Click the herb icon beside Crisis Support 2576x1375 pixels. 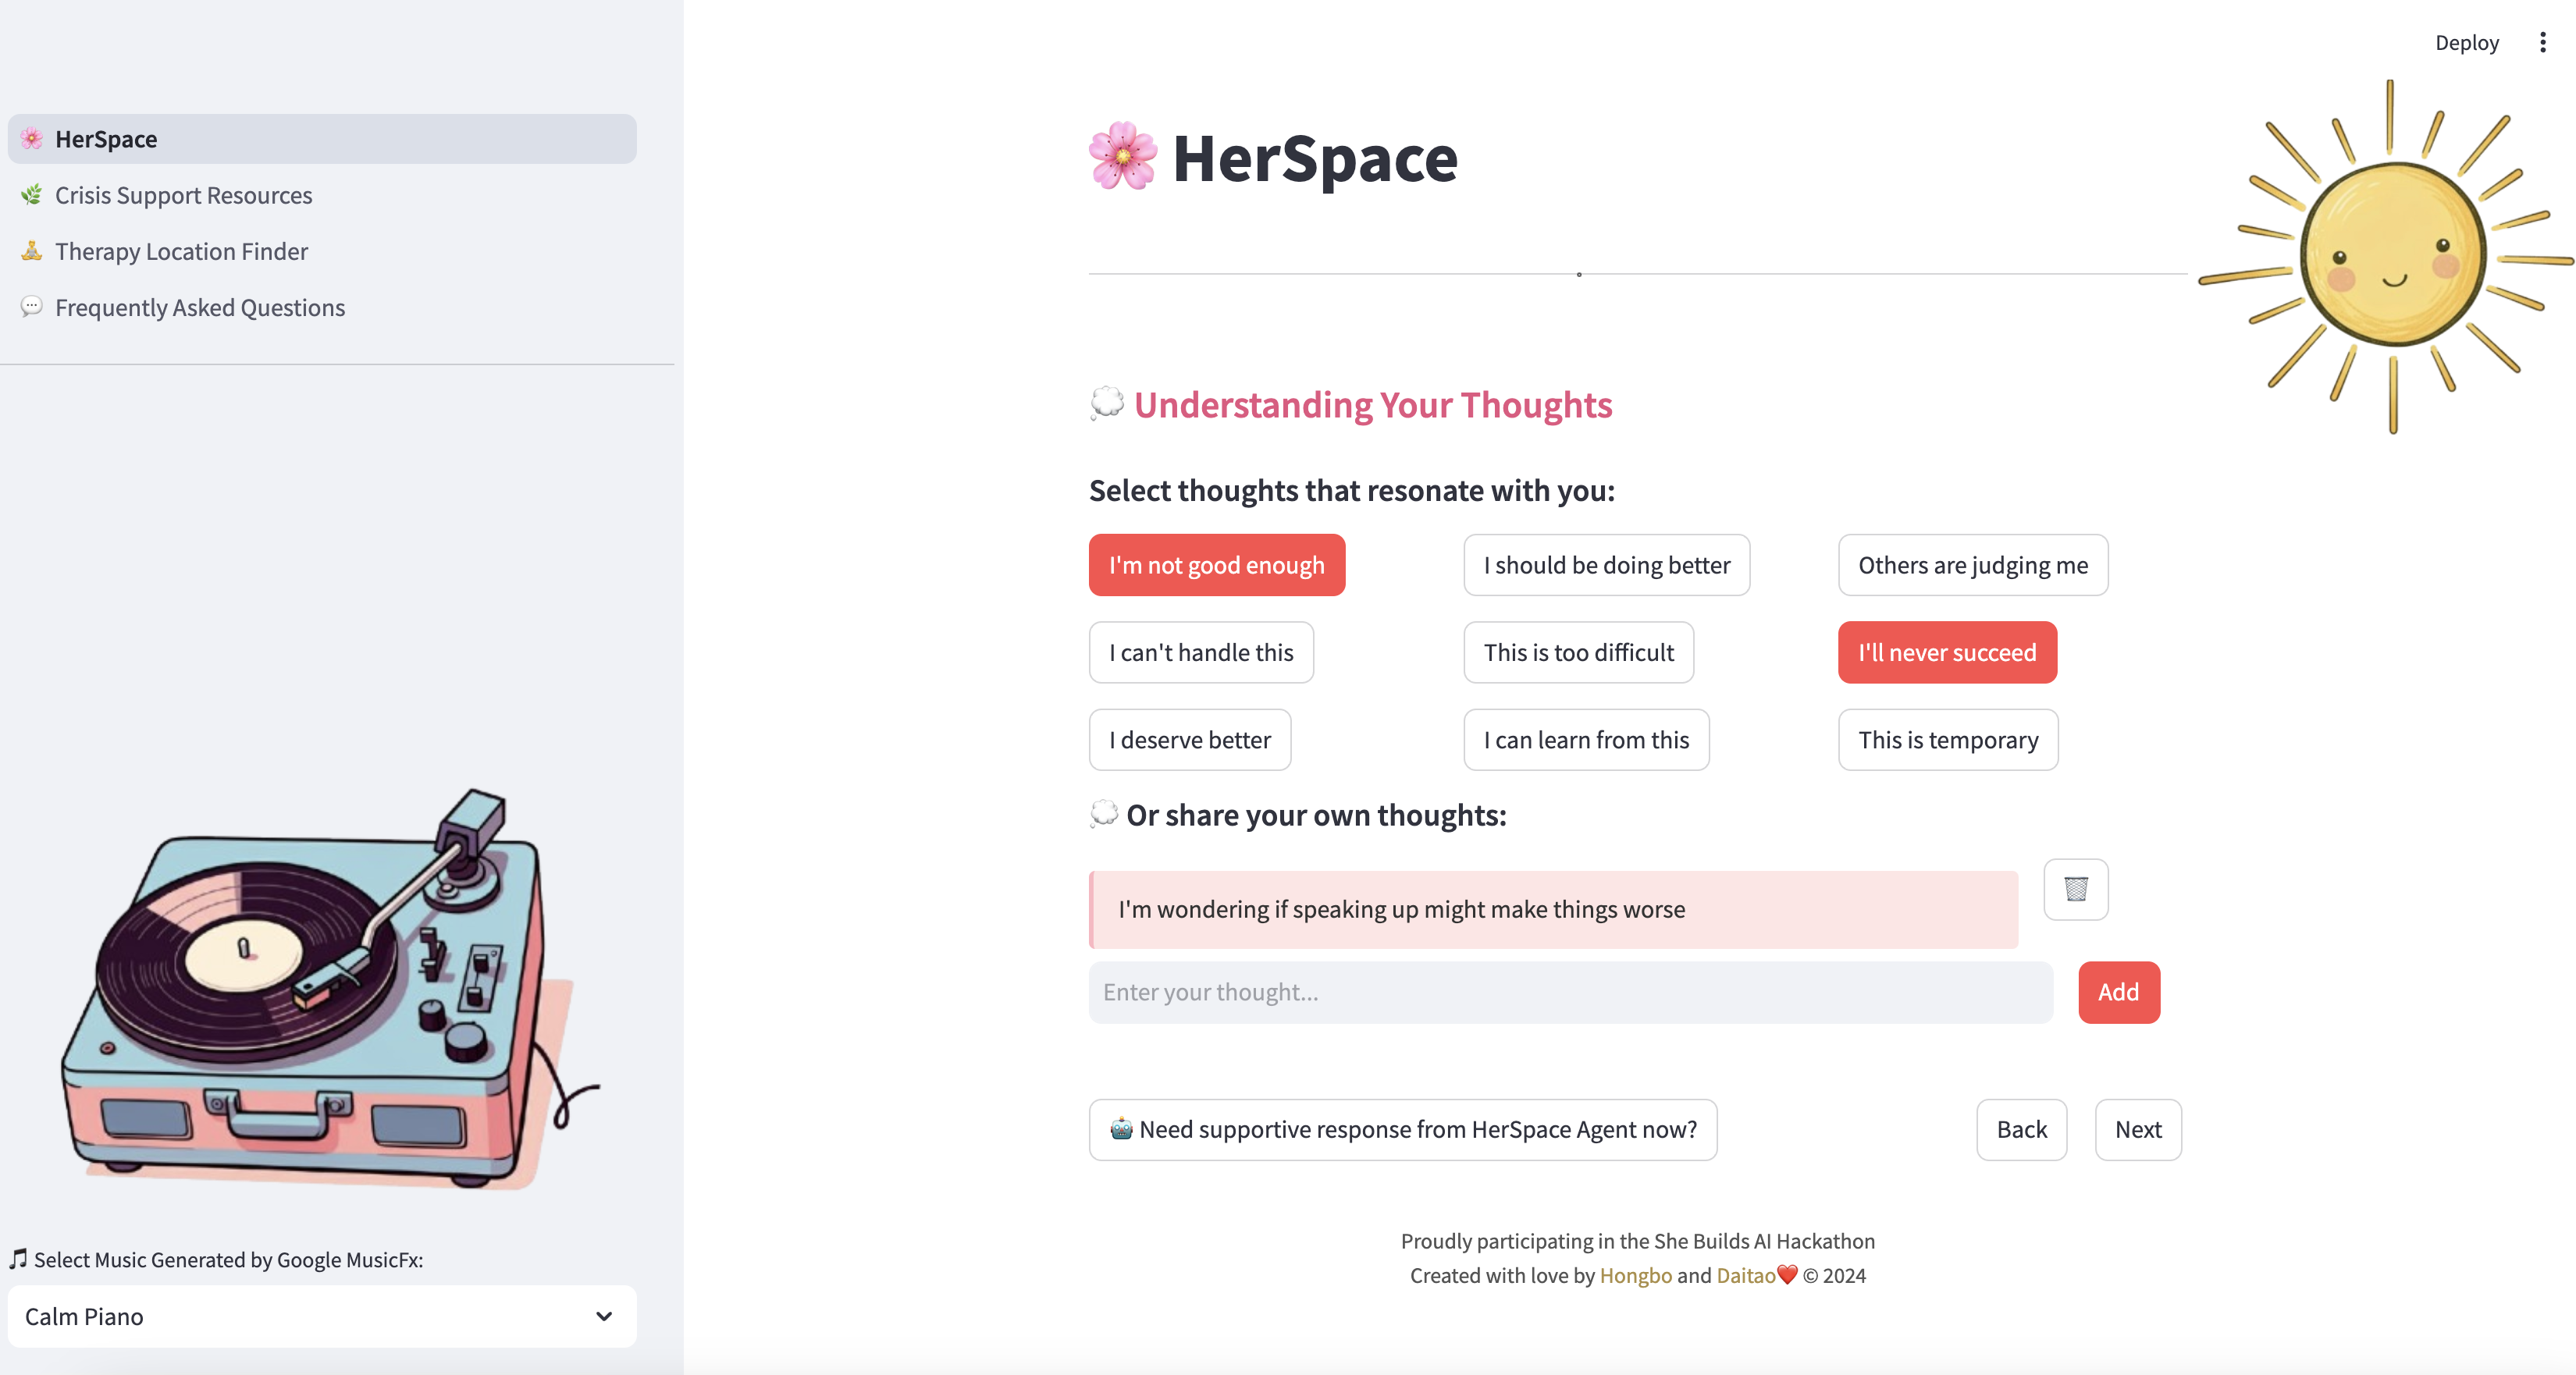click(32, 195)
